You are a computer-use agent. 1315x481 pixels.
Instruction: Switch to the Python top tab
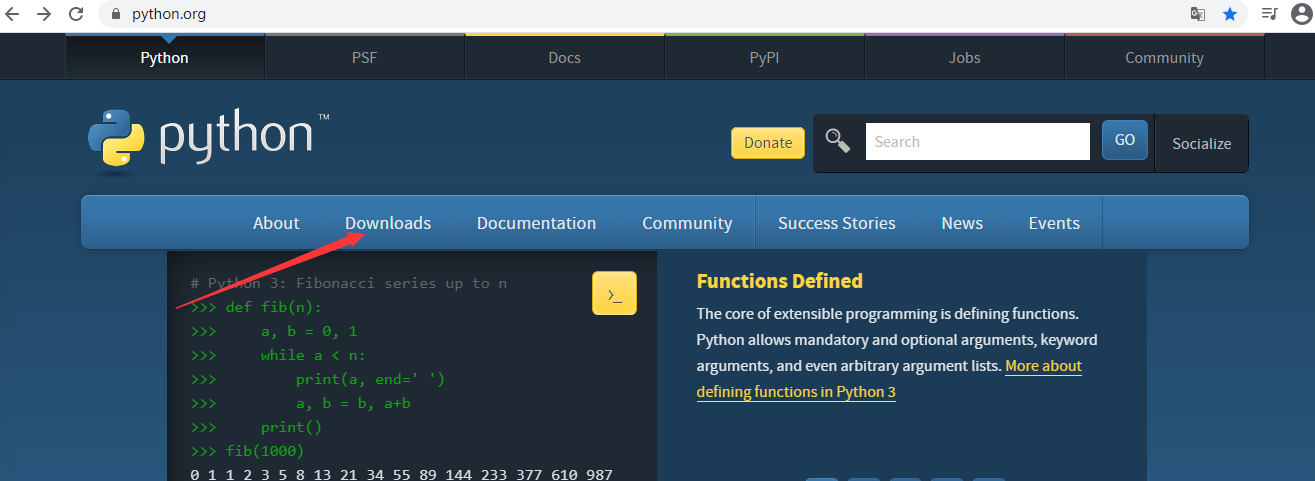coord(165,57)
